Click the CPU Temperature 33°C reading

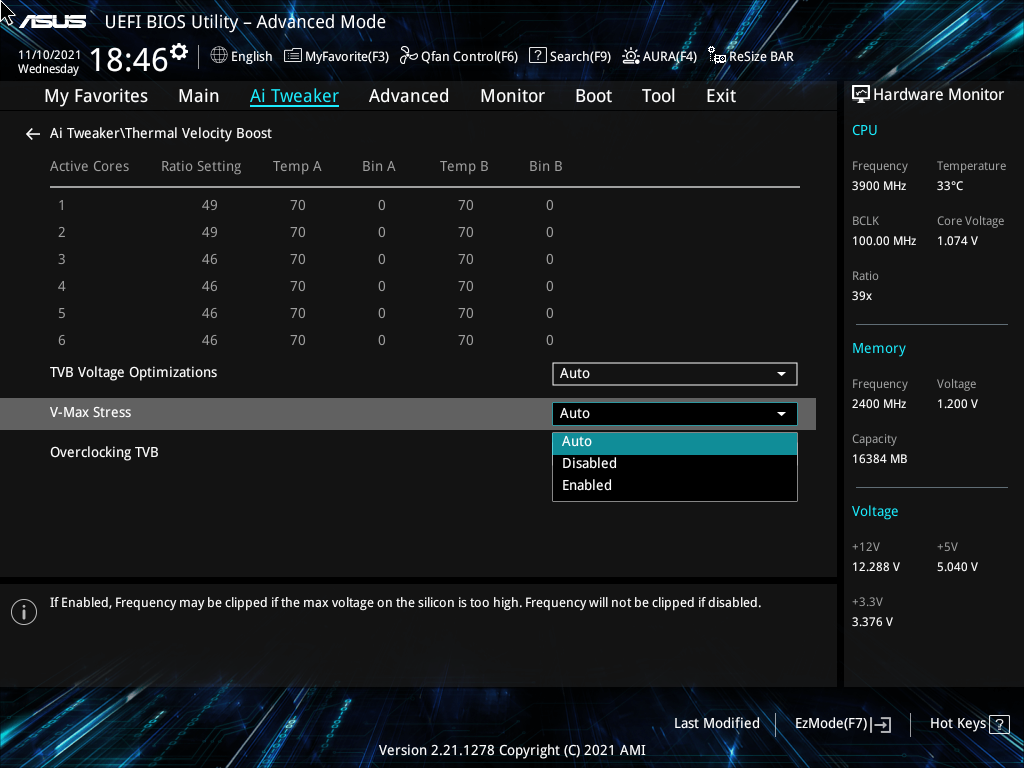tap(950, 186)
